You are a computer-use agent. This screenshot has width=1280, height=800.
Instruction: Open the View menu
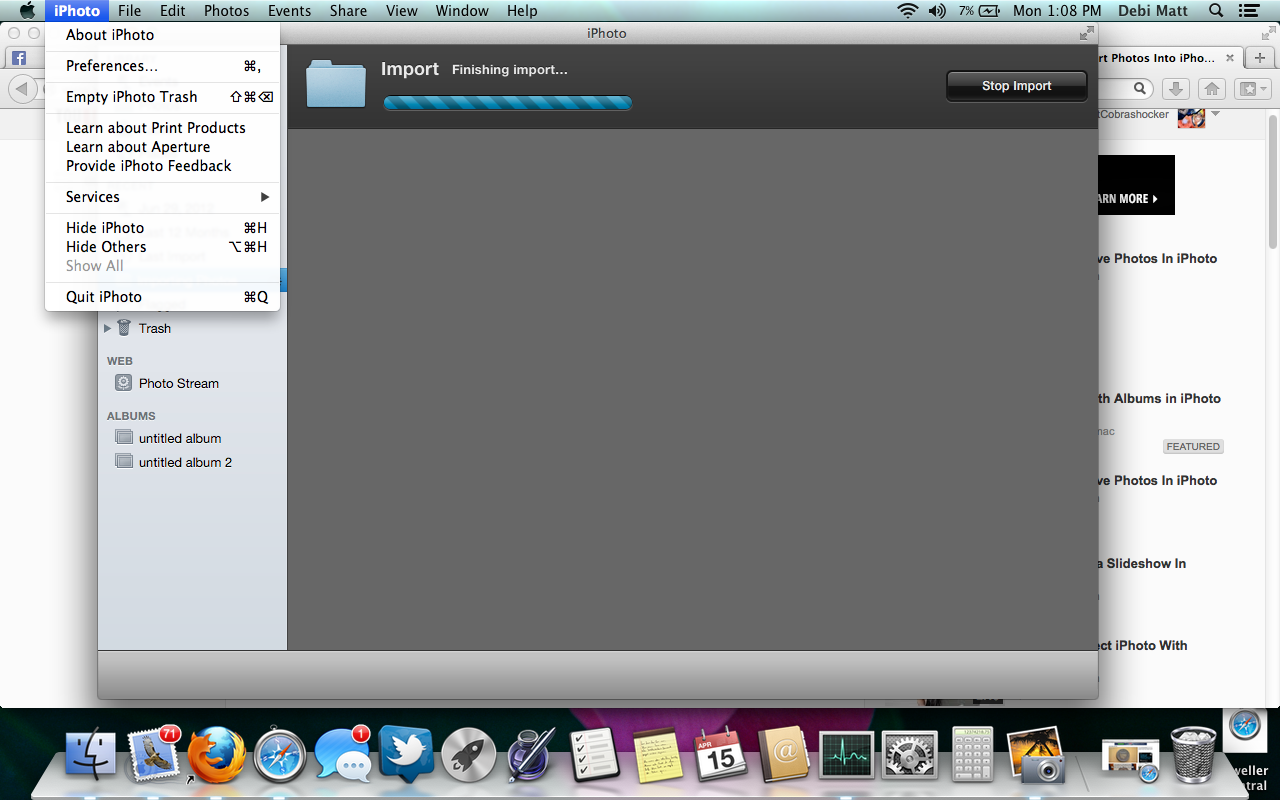(401, 11)
